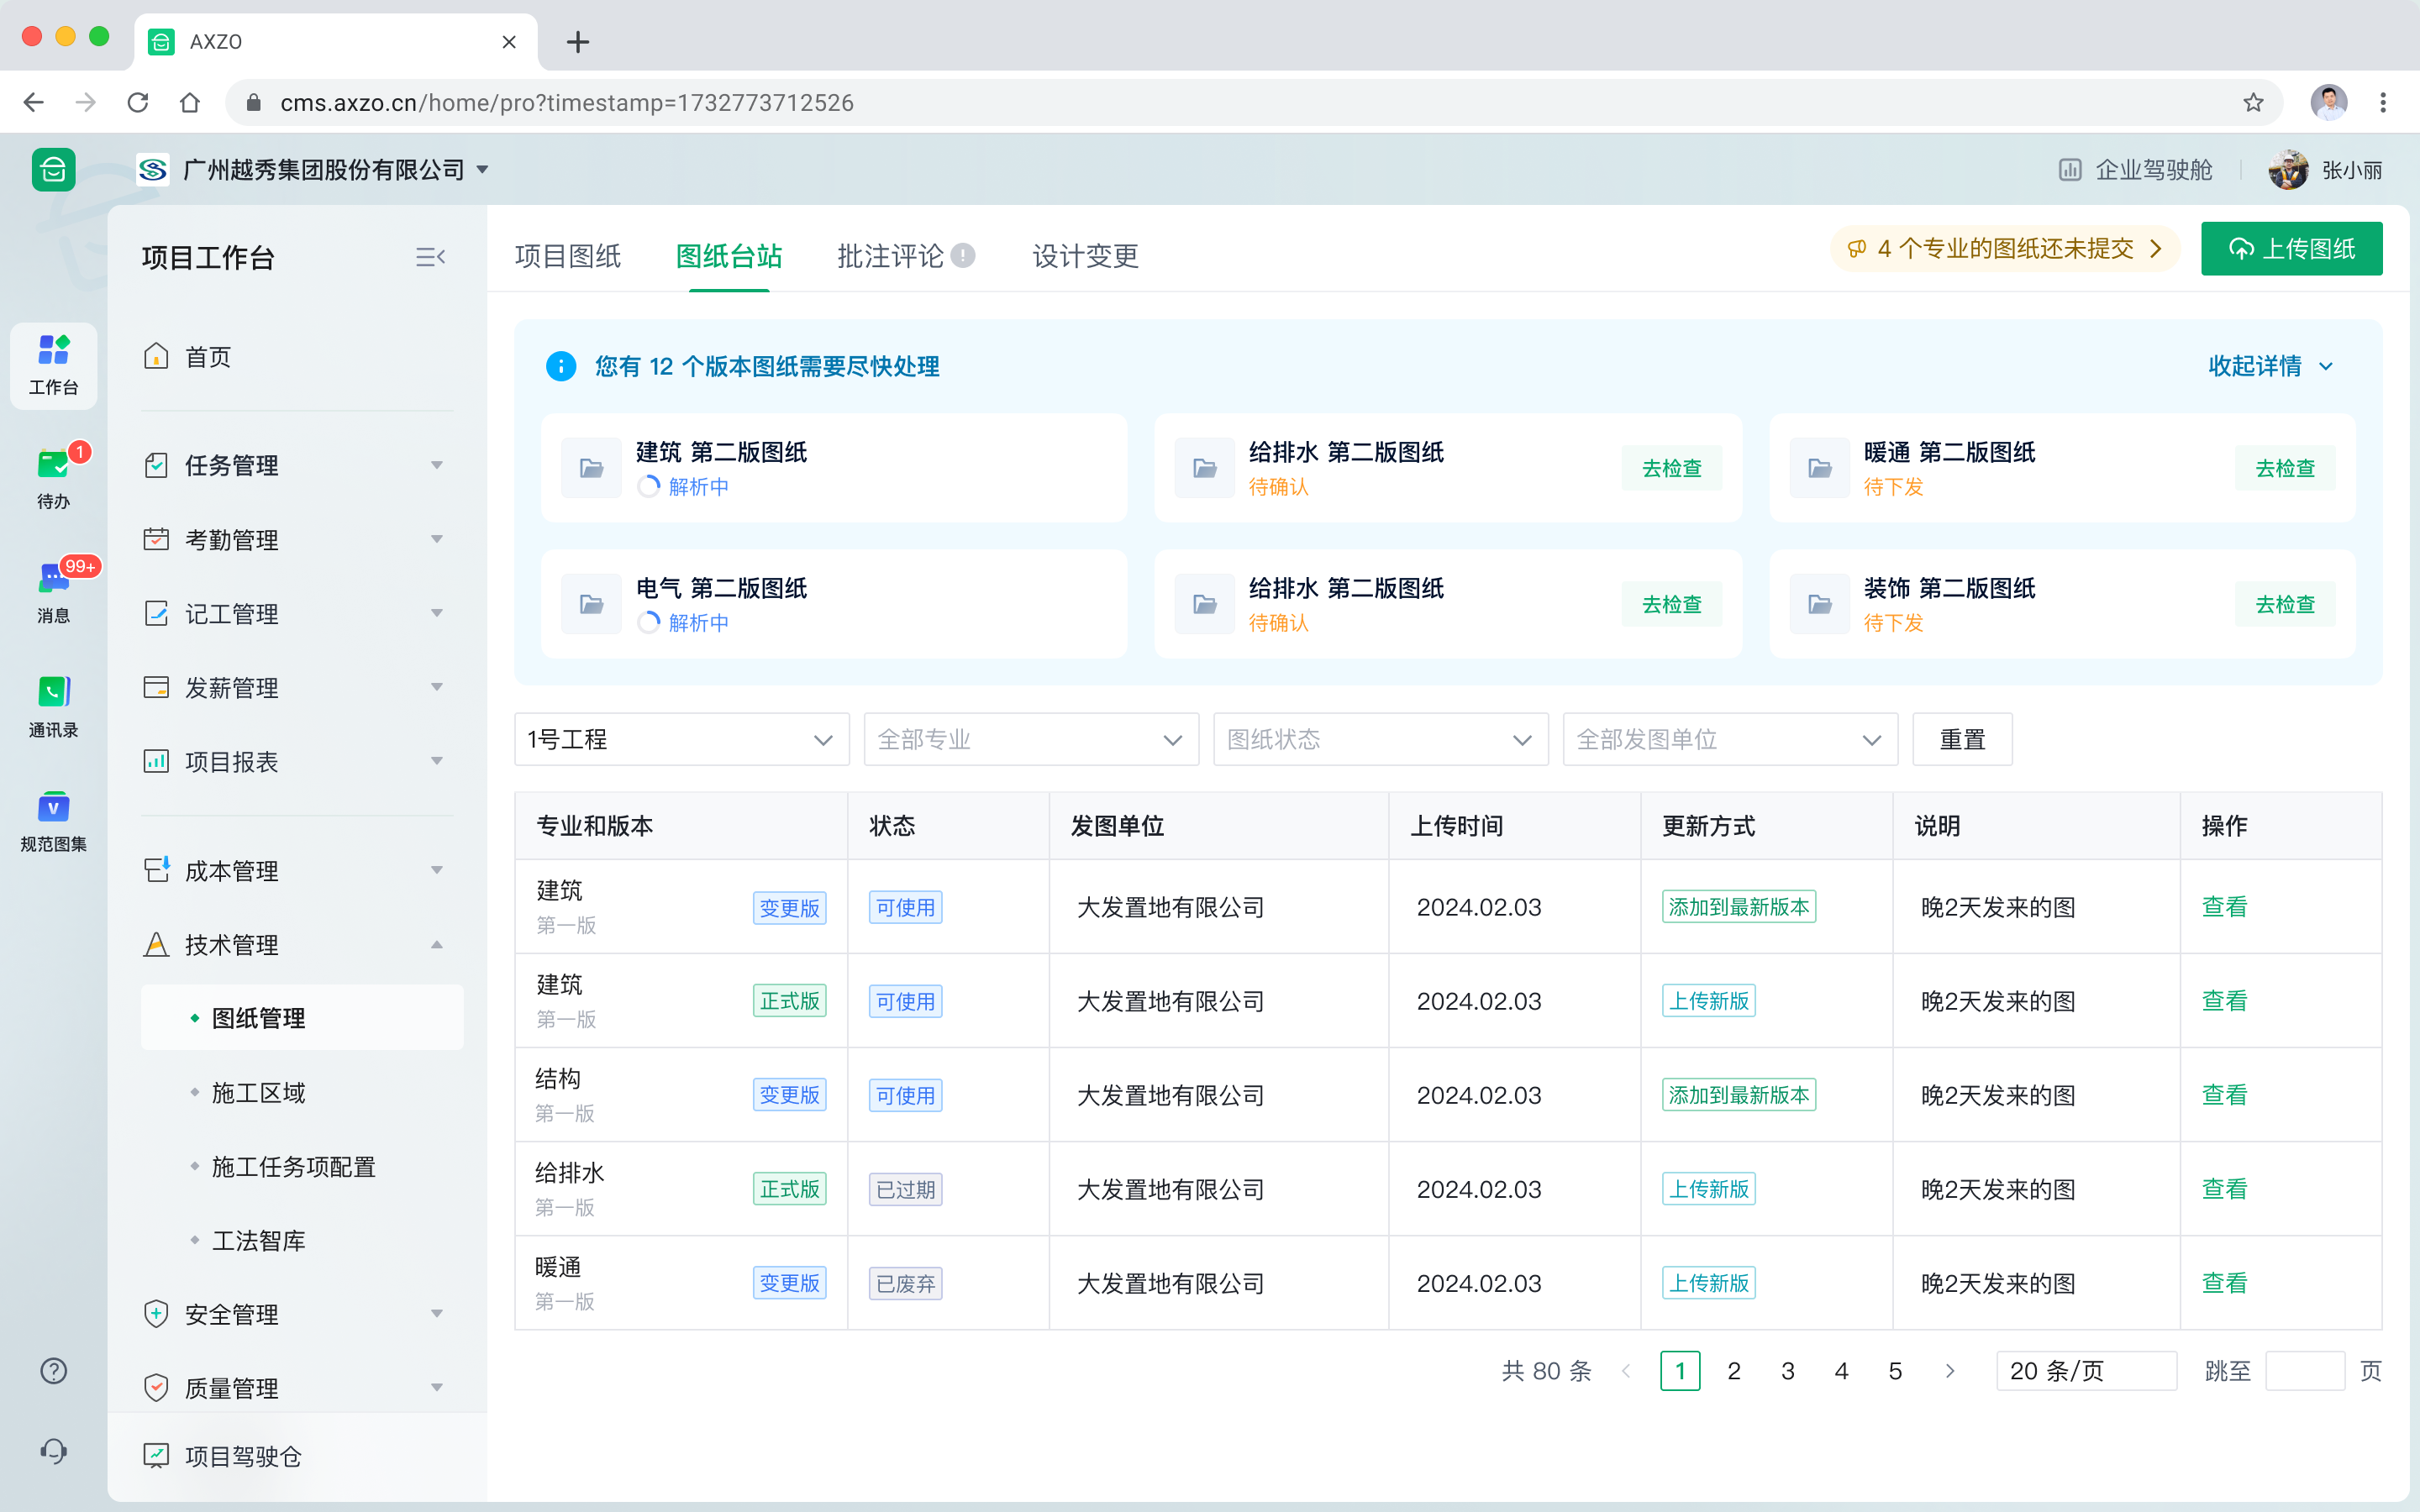Viewport: 2420px width, 1512px height.
Task: Collapse the 项目工作台 sidebar panel
Action: 430,257
